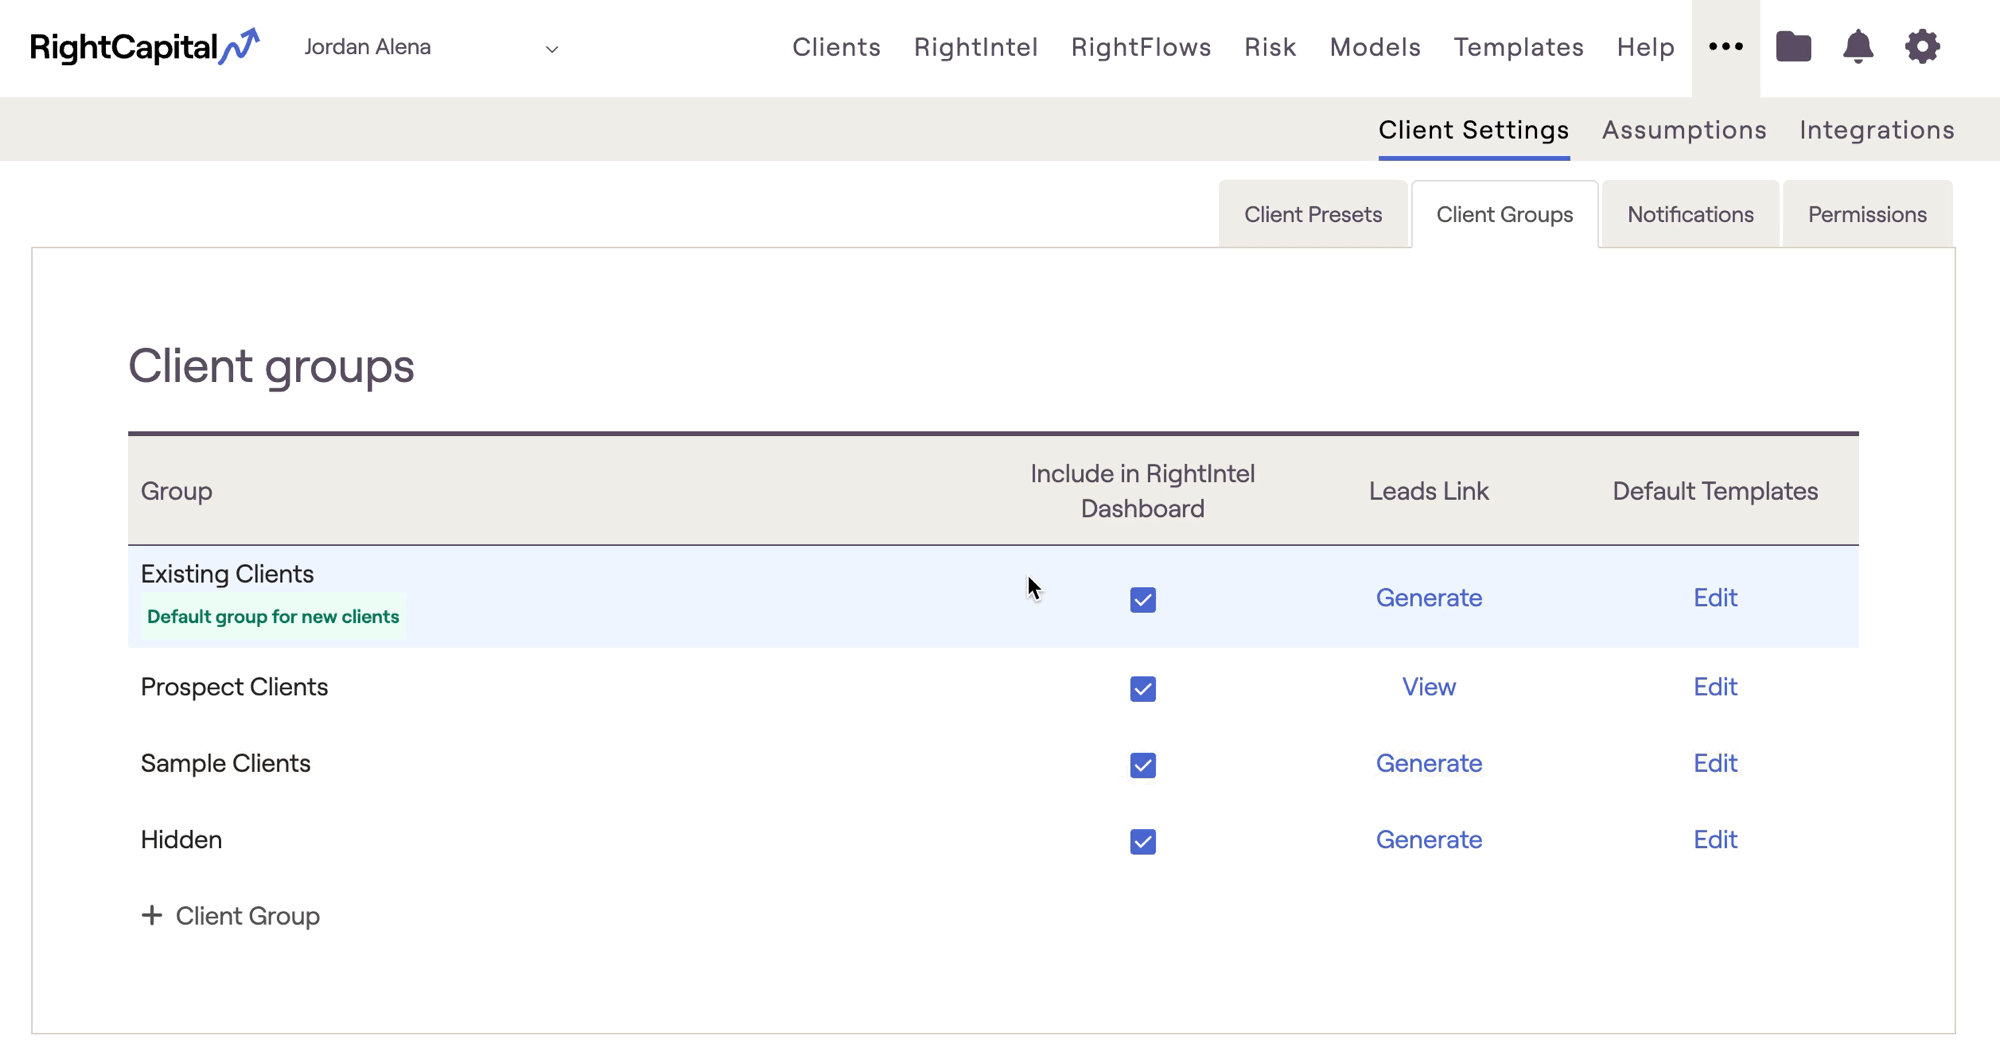Click the Leads Link column header
The image size is (2000, 1060).
tap(1428, 491)
